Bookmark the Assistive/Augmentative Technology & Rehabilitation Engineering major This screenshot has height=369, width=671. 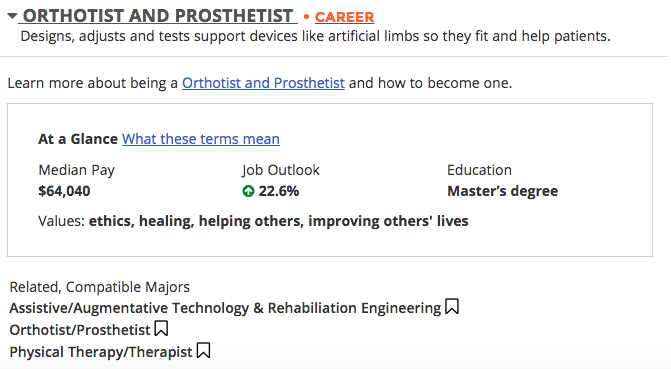coord(452,307)
